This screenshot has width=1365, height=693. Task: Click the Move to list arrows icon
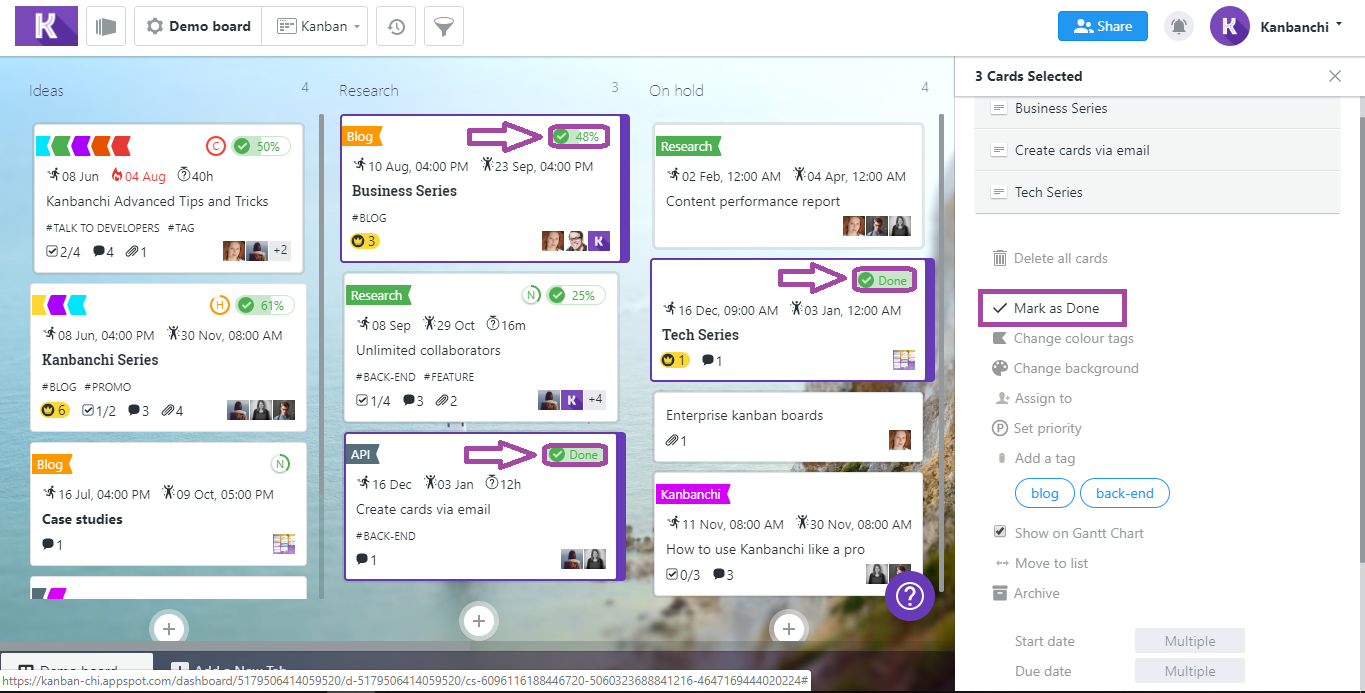coord(1001,563)
